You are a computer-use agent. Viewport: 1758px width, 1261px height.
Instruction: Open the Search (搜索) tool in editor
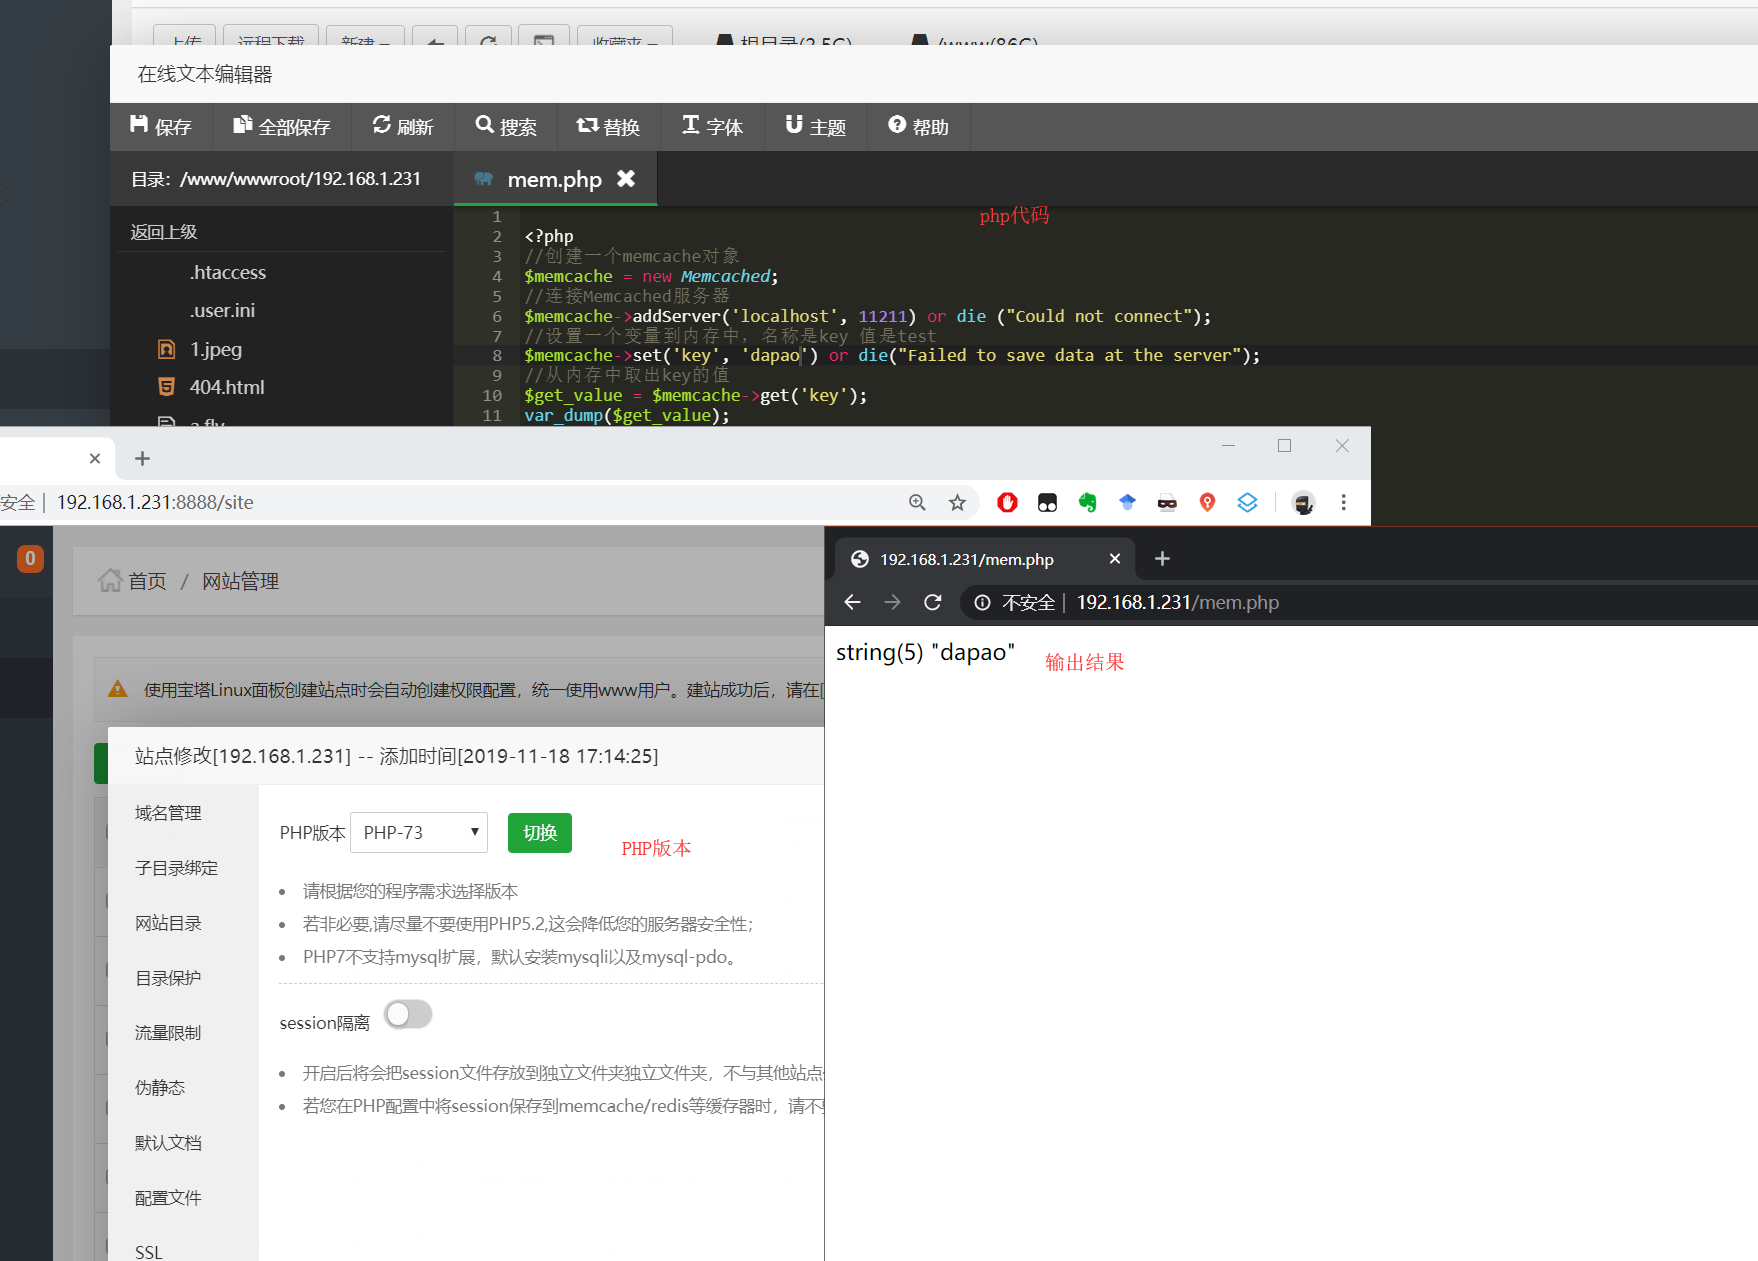[506, 127]
